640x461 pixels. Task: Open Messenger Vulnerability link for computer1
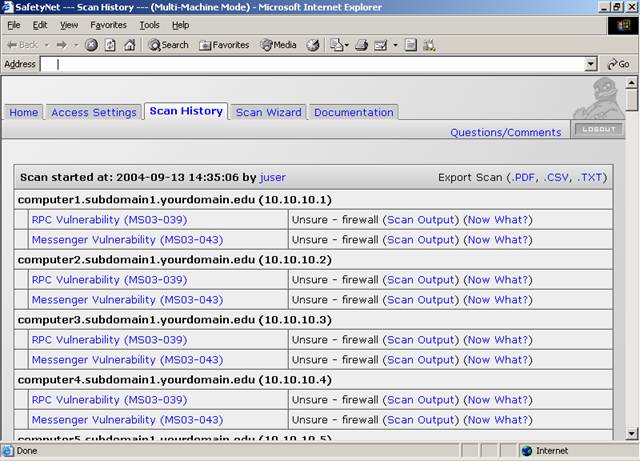[127, 240]
